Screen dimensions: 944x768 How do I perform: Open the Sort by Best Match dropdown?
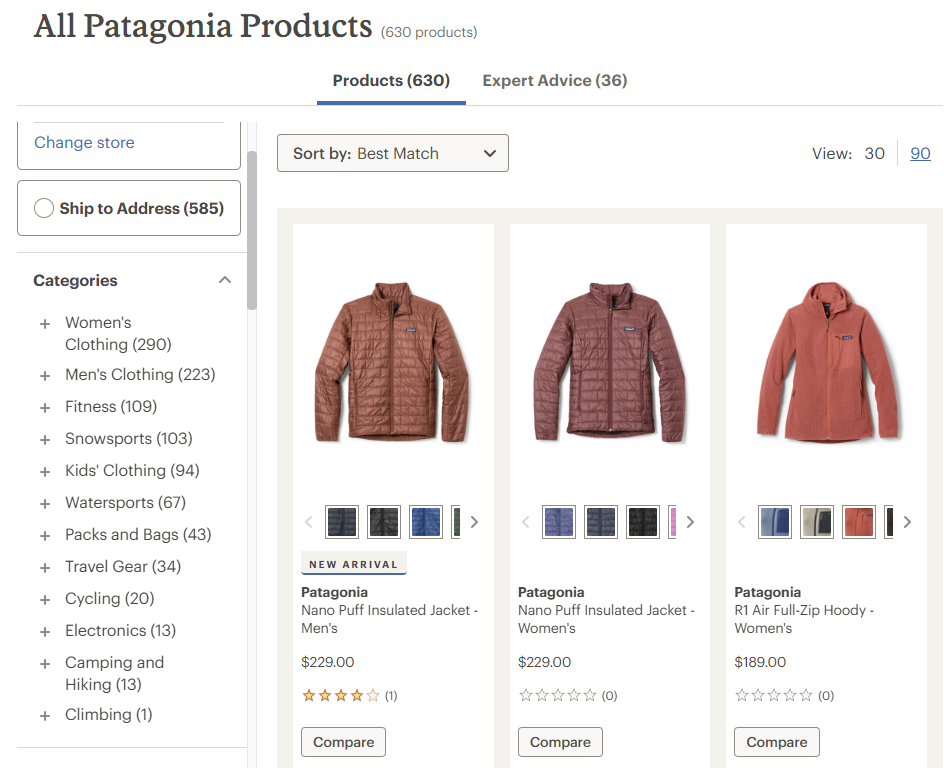(393, 153)
